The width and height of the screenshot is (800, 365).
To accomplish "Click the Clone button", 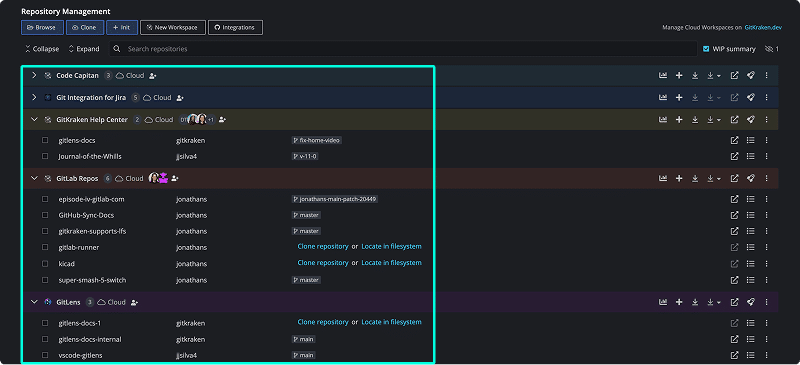I will coord(85,28).
